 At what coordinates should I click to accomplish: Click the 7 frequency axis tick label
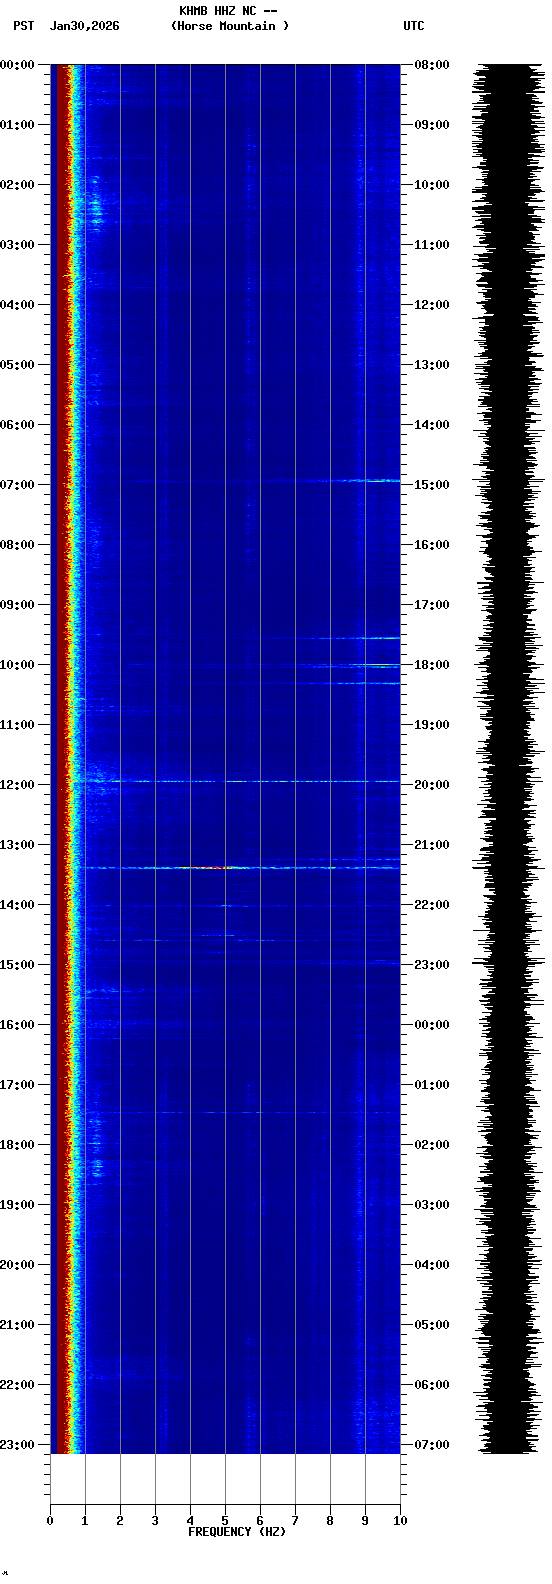click(295, 1521)
